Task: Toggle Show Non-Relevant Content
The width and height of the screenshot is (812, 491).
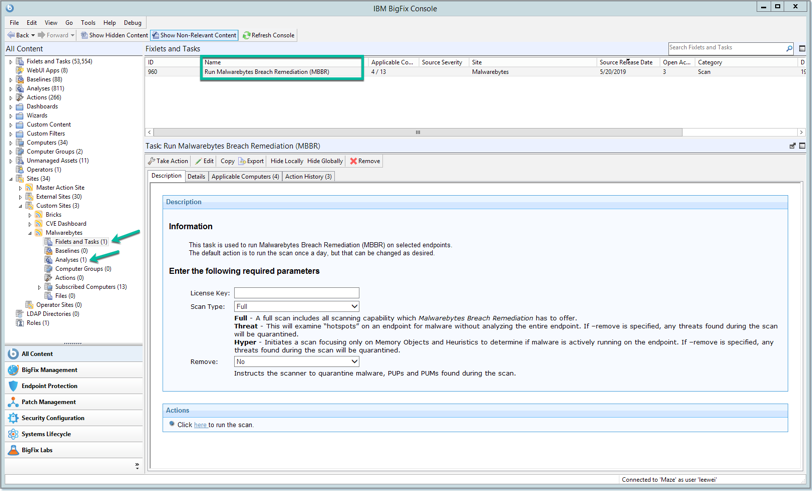Action: pyautogui.click(x=194, y=35)
